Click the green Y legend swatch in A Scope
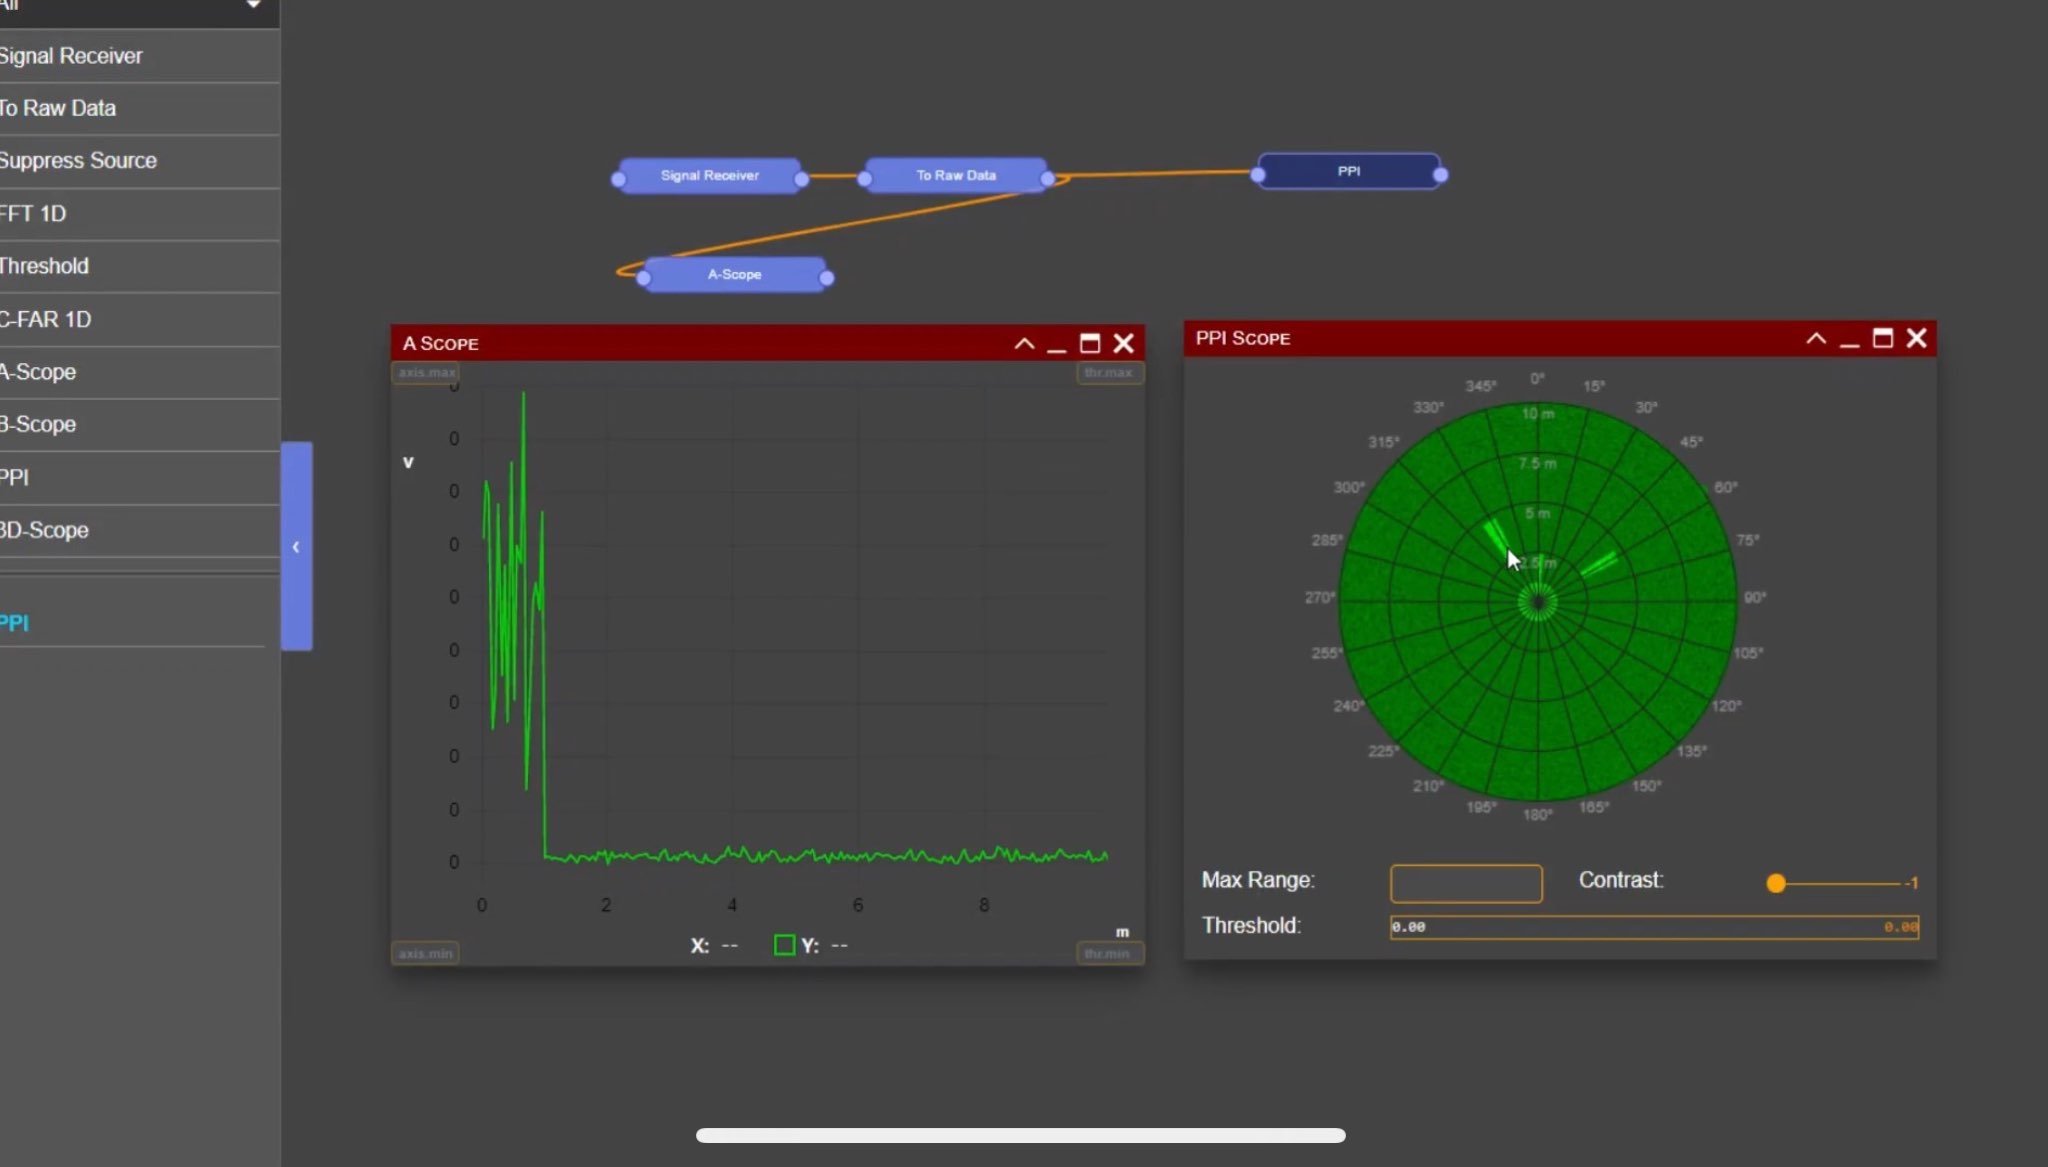This screenshot has height=1167, width=2048. [x=784, y=945]
